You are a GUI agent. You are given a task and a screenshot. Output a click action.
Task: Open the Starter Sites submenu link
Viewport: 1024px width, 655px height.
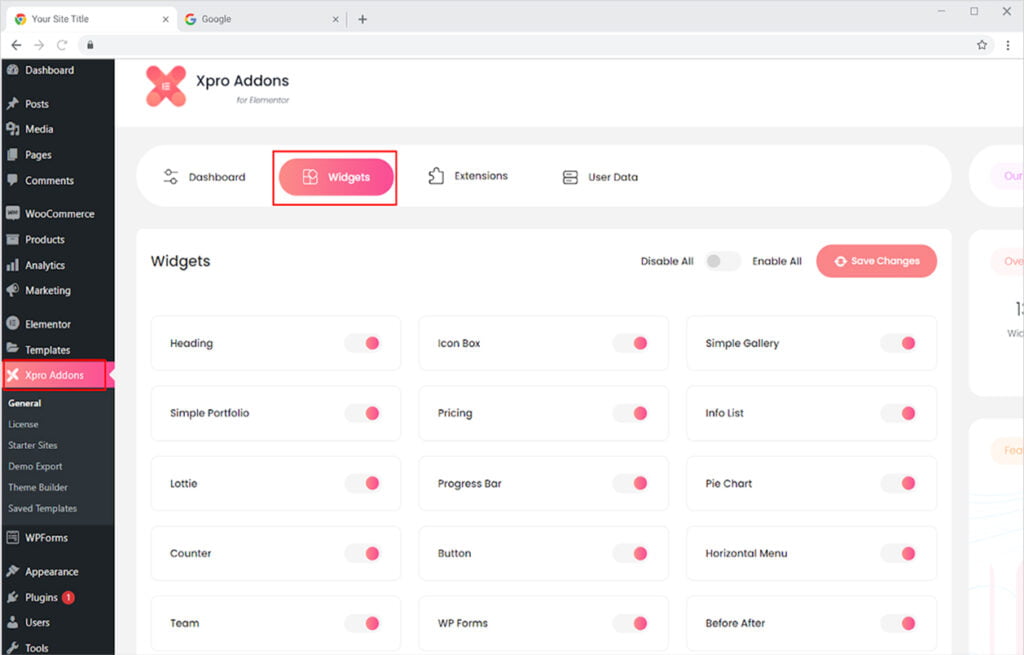33,445
